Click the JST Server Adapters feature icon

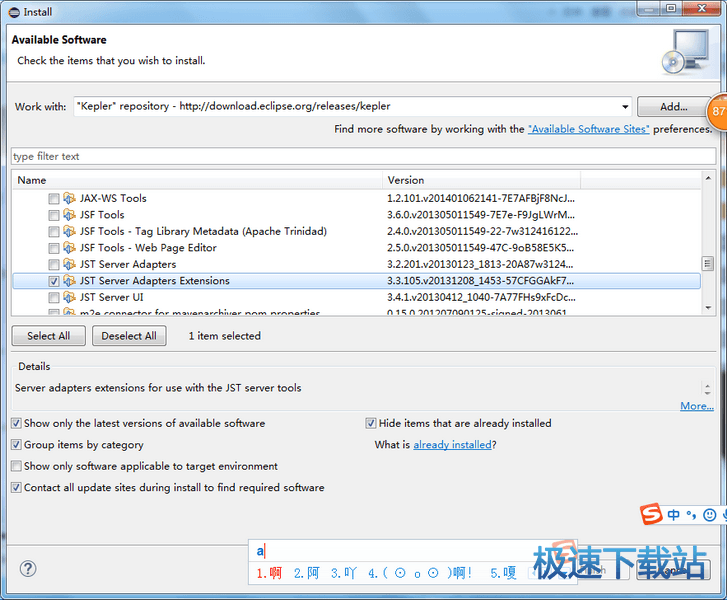(69, 264)
